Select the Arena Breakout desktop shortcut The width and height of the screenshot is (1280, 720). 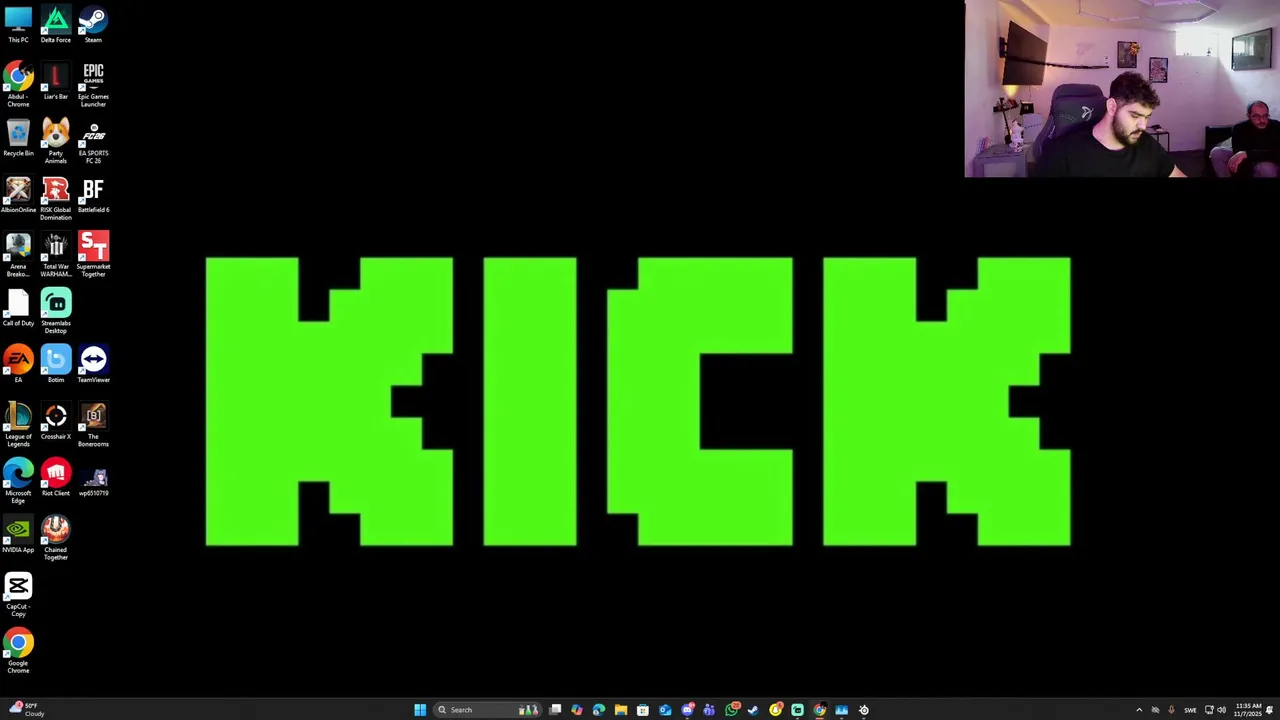click(x=18, y=255)
